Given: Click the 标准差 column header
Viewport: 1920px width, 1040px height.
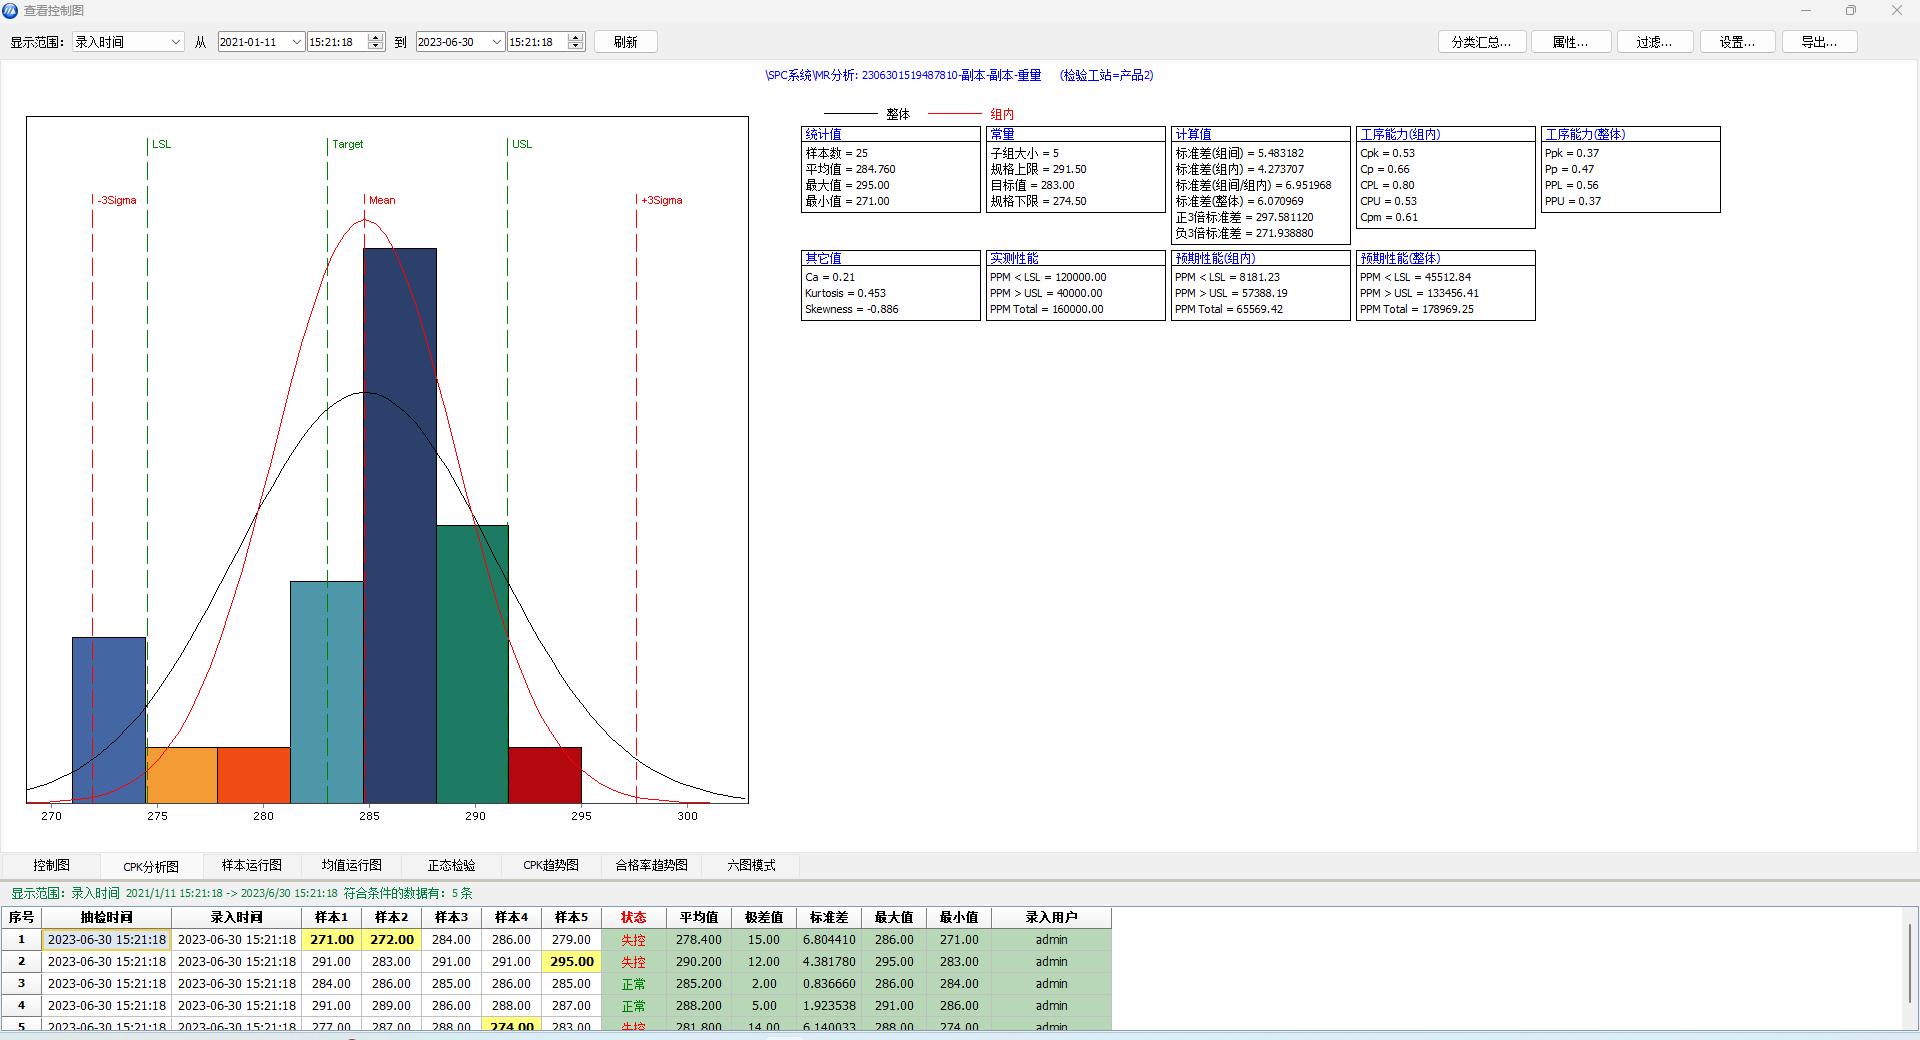Looking at the screenshot, I should [x=828, y=917].
